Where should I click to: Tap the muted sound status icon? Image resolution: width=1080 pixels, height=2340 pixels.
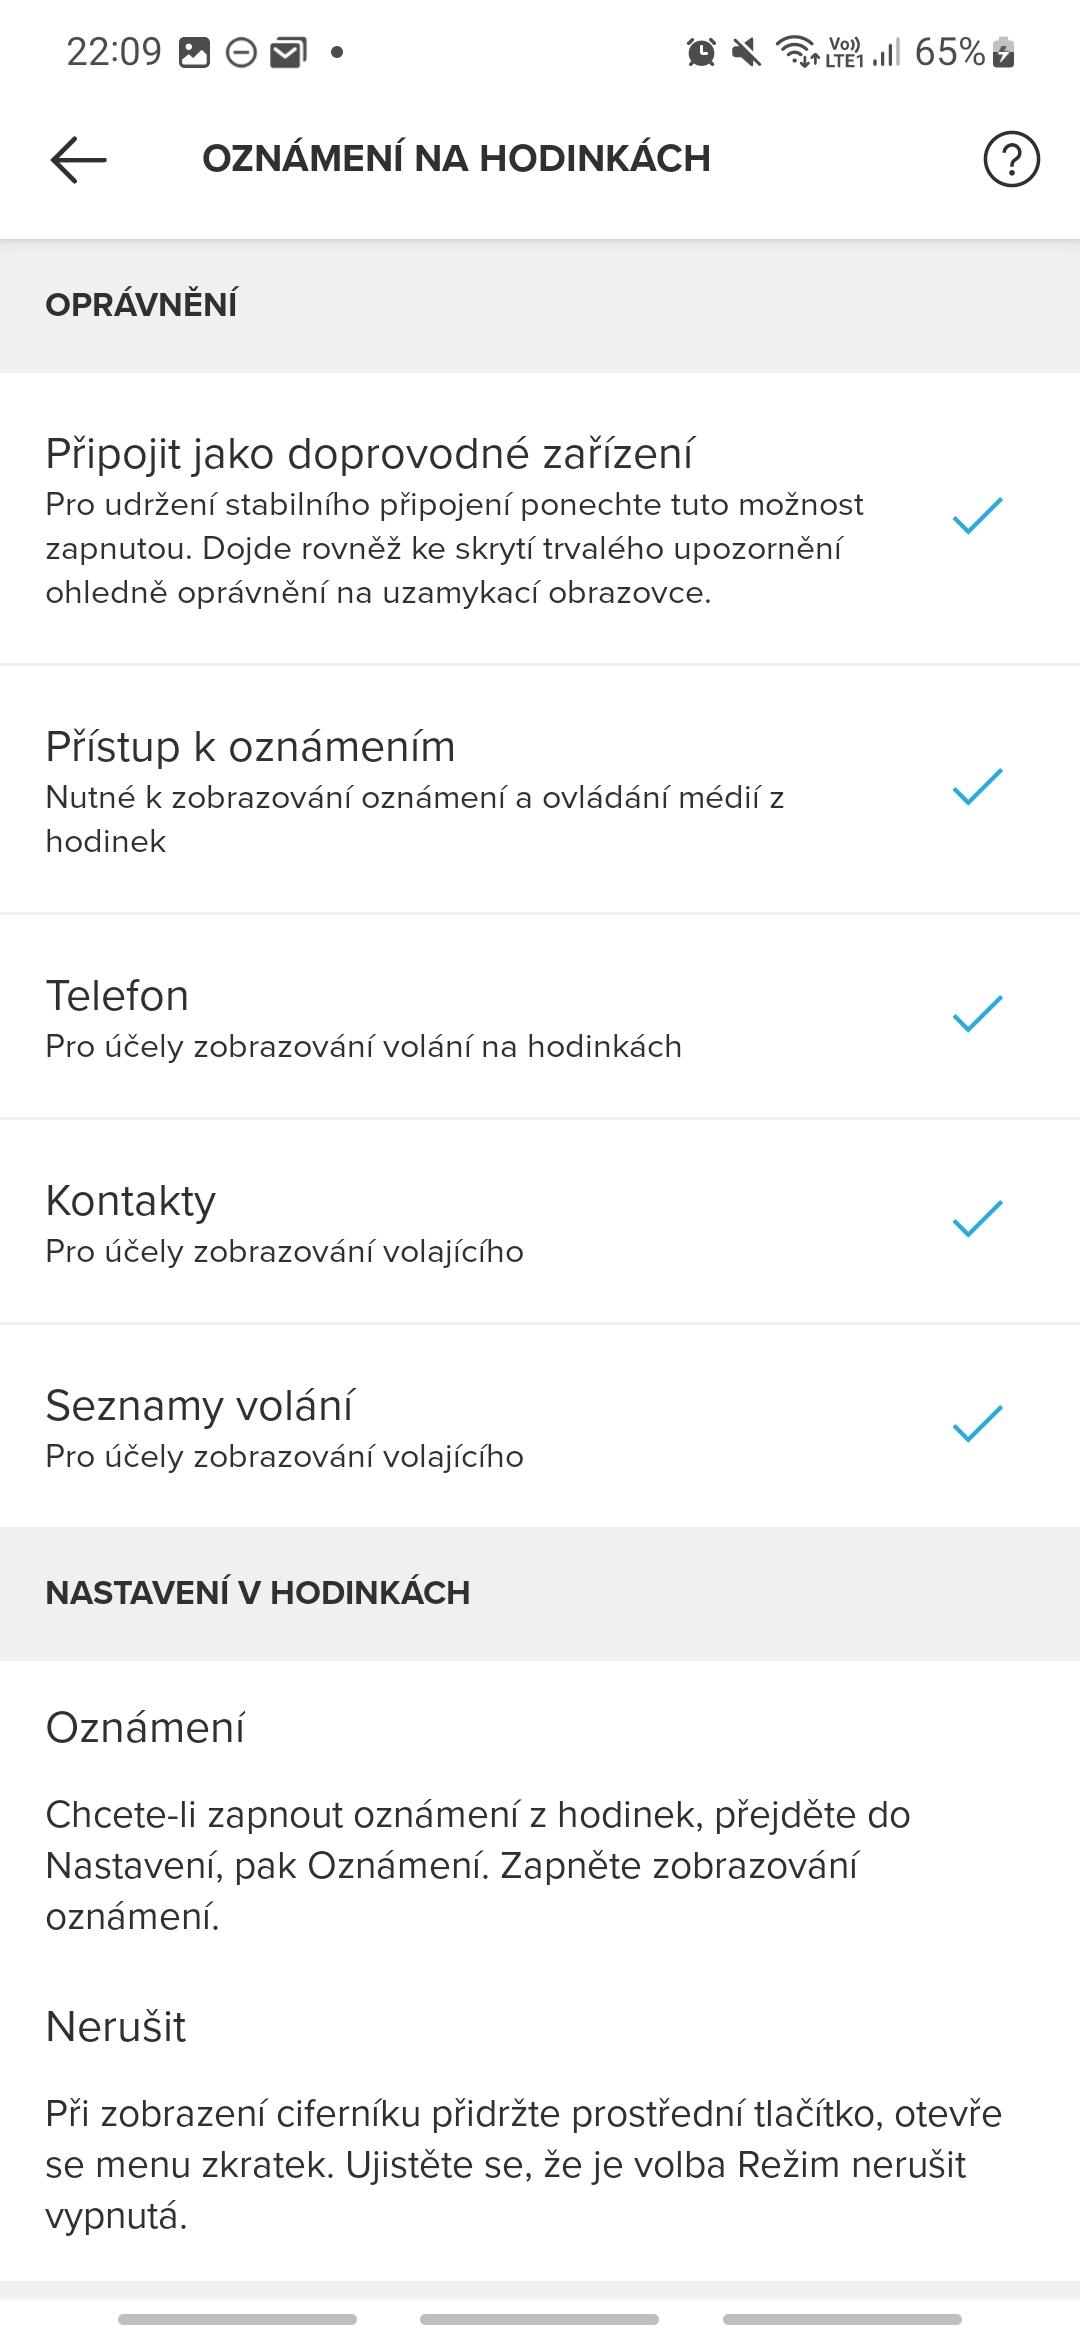tap(746, 52)
